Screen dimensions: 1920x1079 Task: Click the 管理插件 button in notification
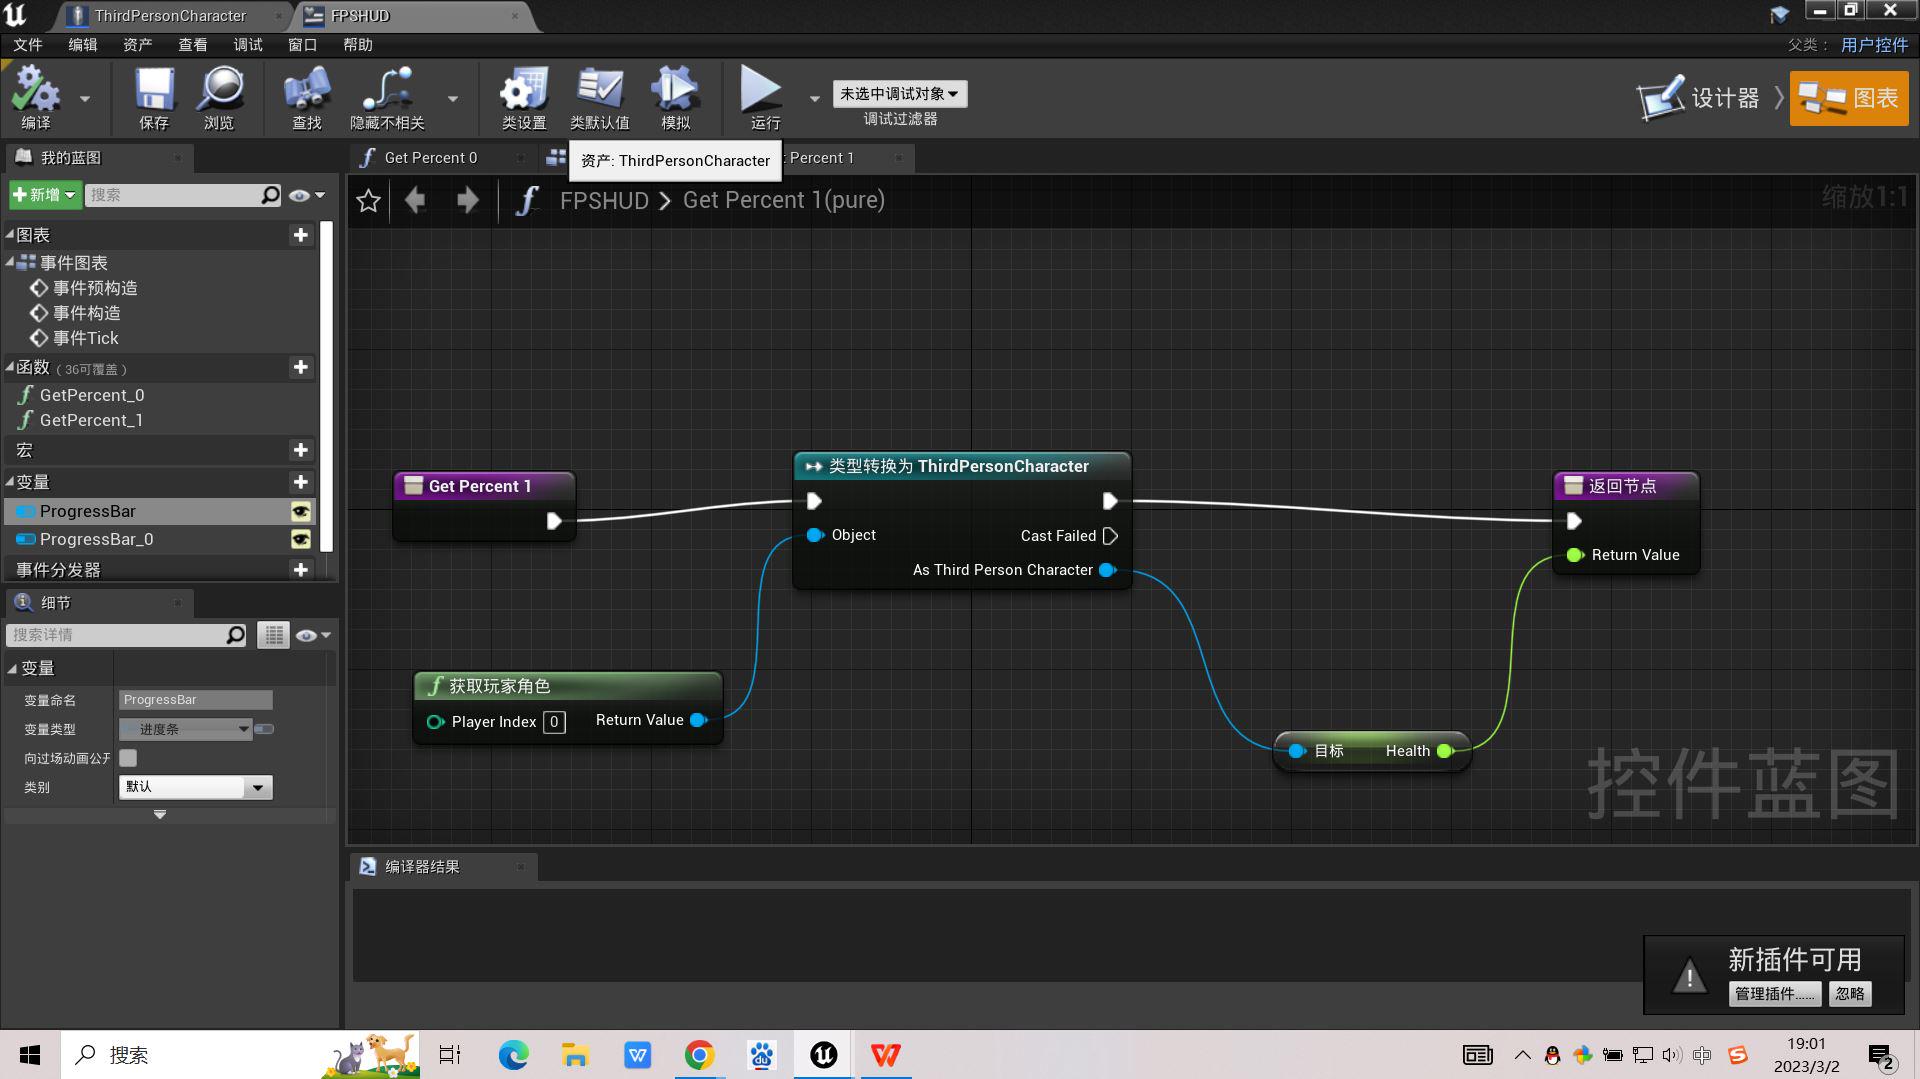point(1775,994)
